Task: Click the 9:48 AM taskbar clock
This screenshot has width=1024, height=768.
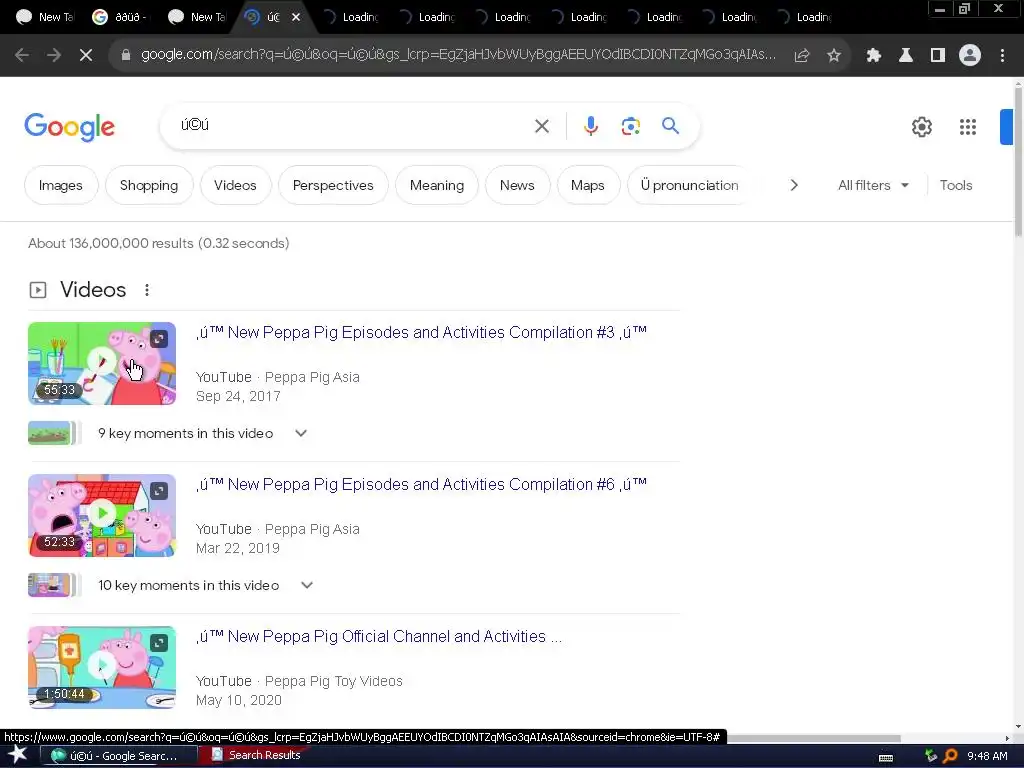Action: click(x=987, y=756)
